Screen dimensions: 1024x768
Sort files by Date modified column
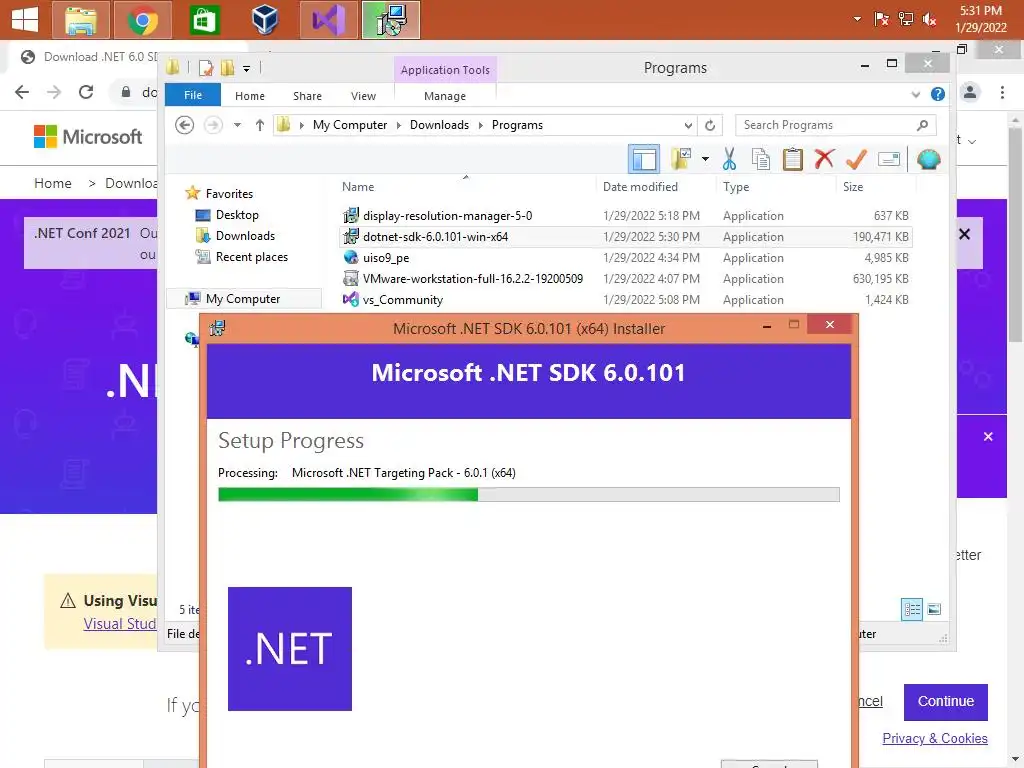click(x=640, y=187)
